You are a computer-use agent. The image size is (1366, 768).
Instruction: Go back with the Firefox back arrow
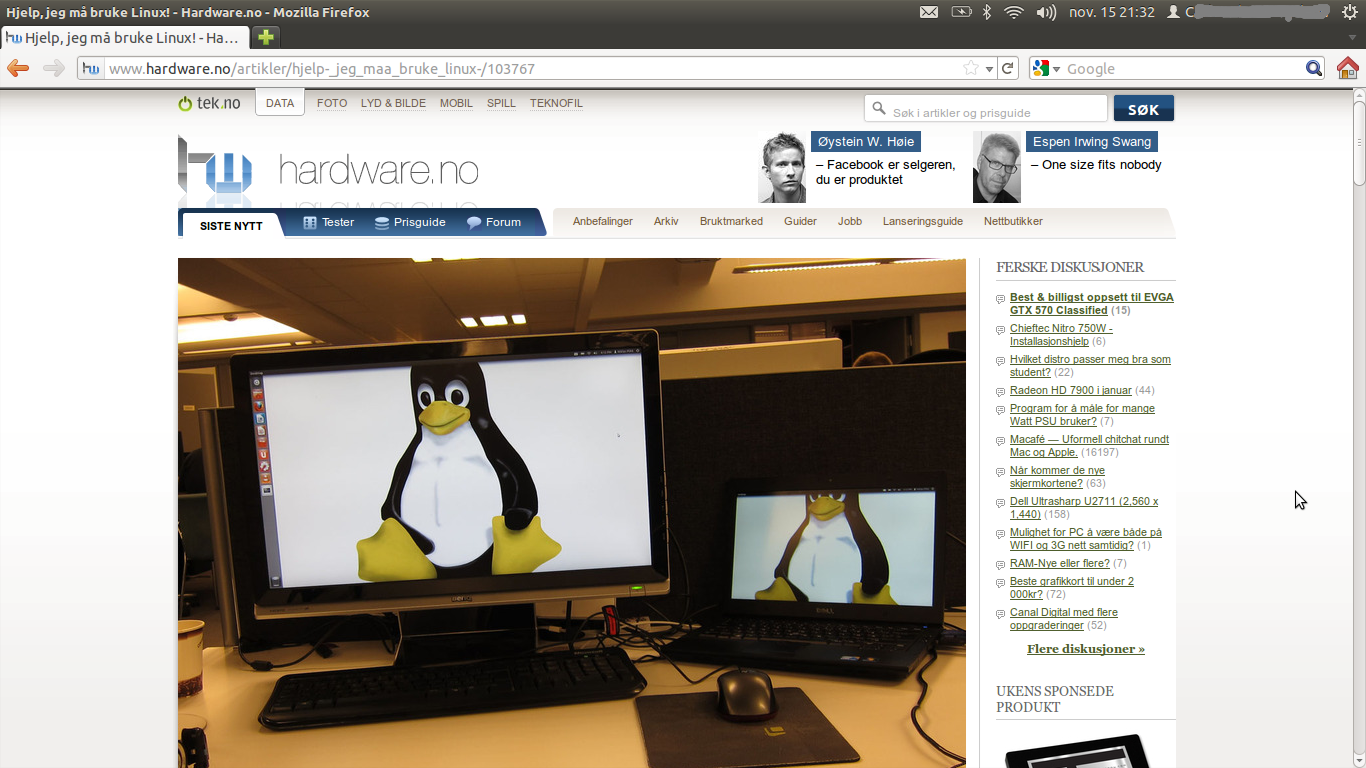tap(18, 69)
